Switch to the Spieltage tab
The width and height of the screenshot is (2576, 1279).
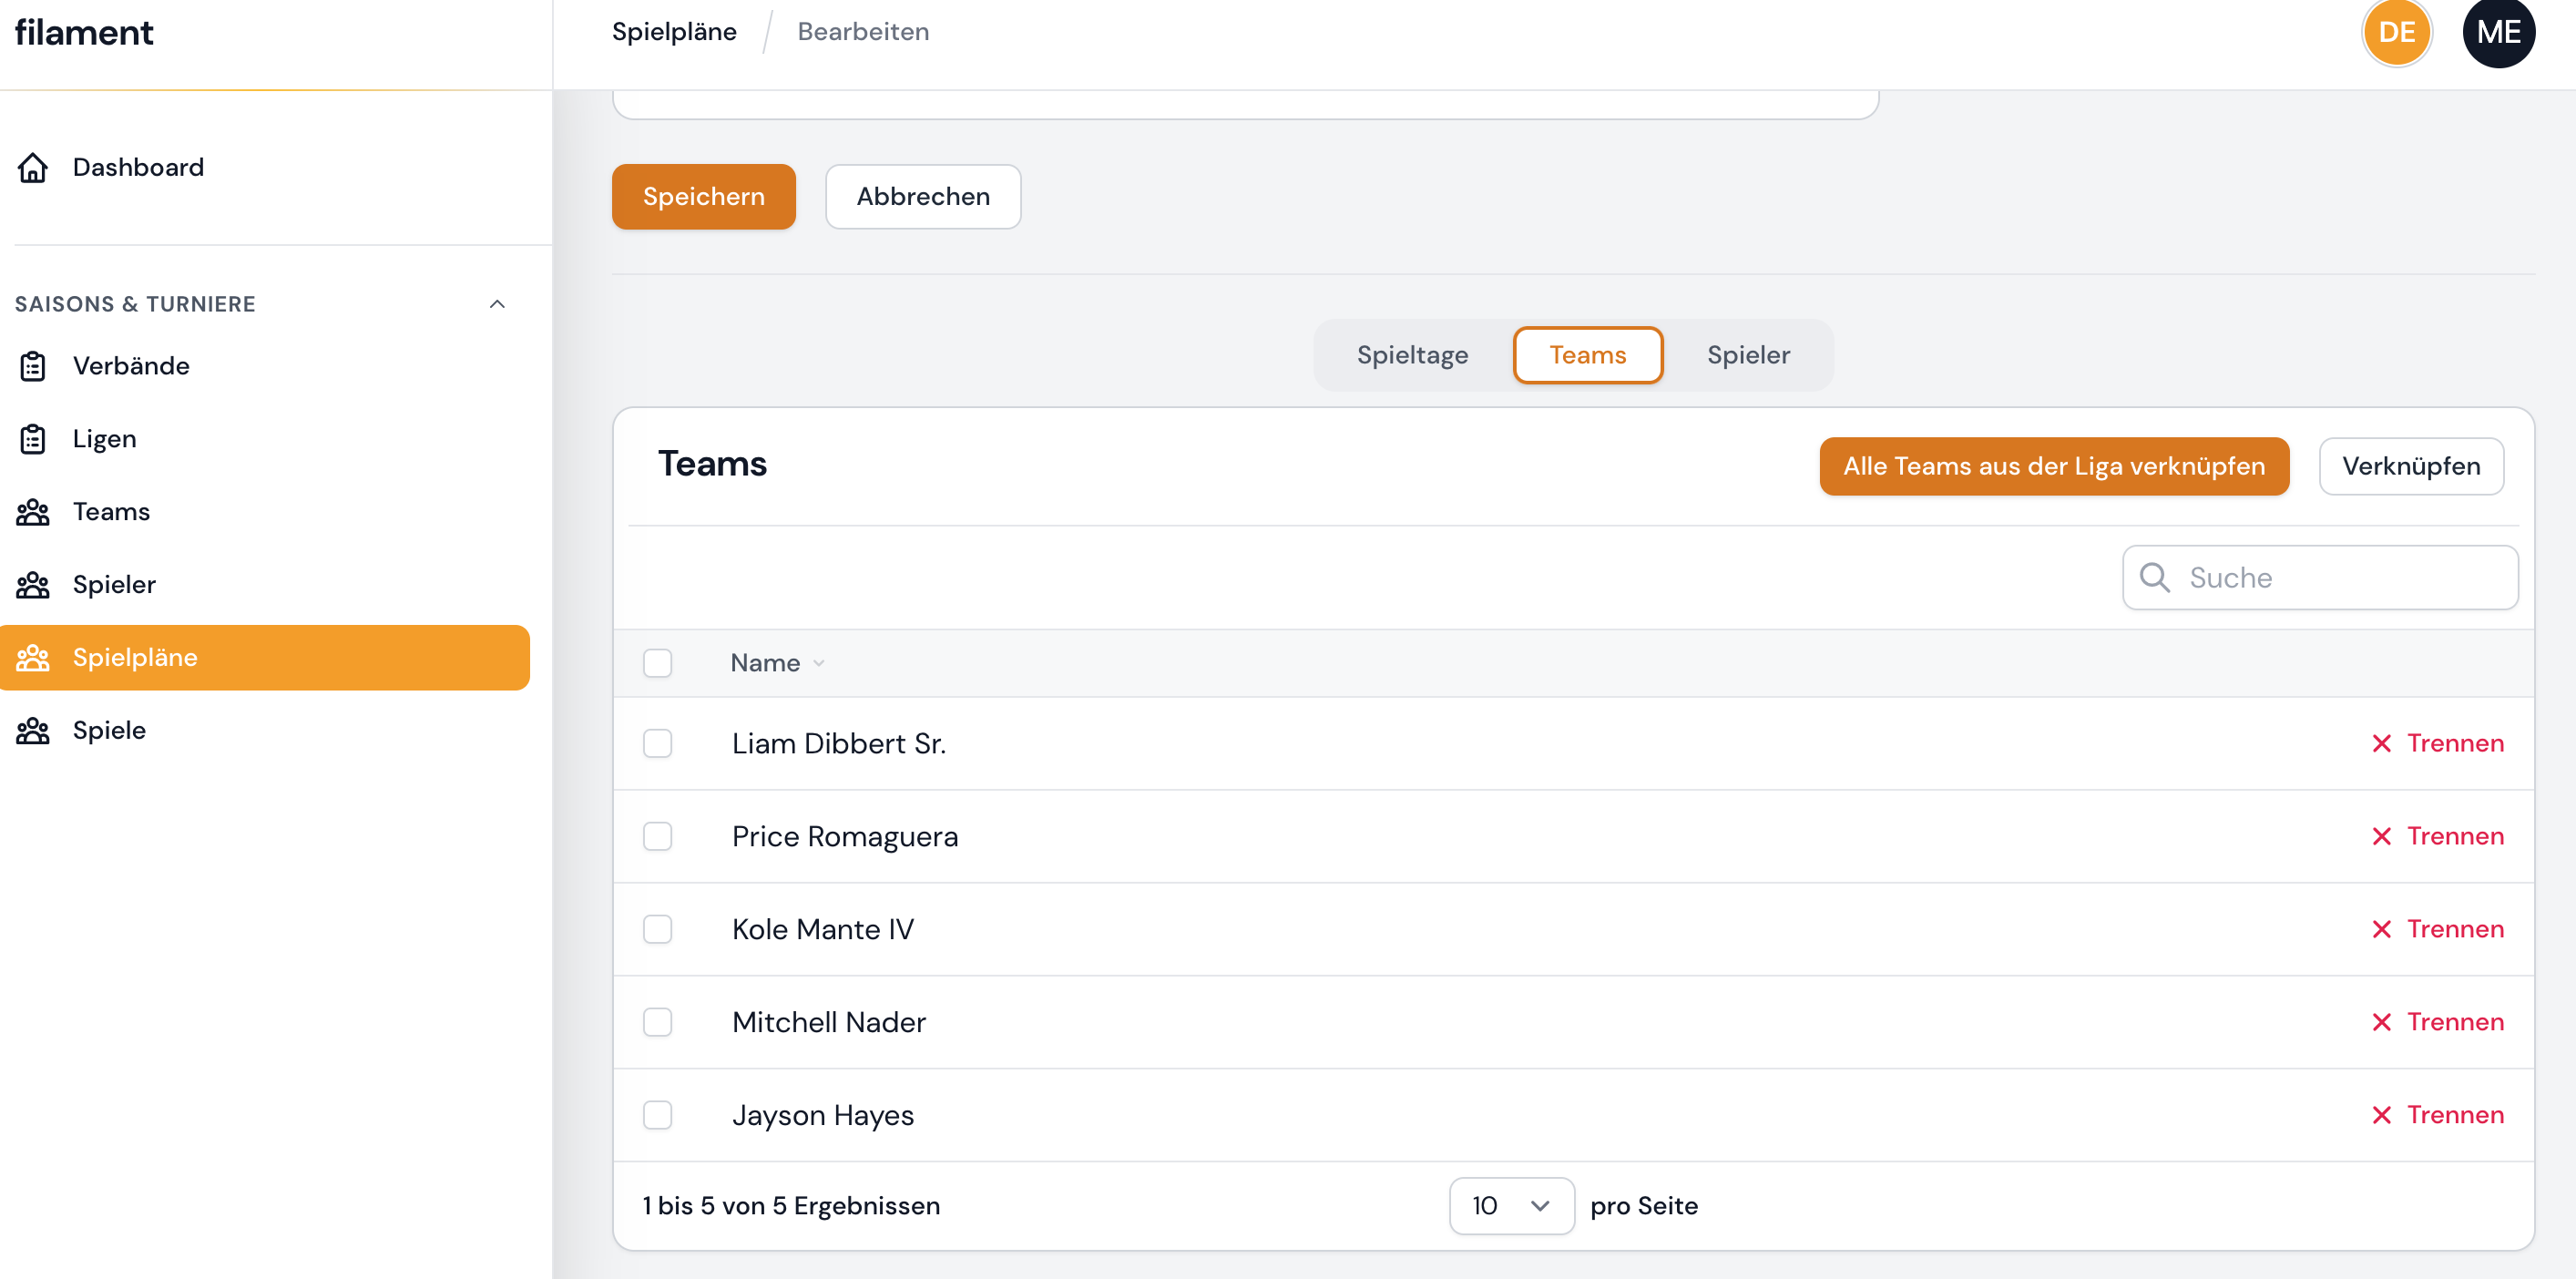point(1412,355)
